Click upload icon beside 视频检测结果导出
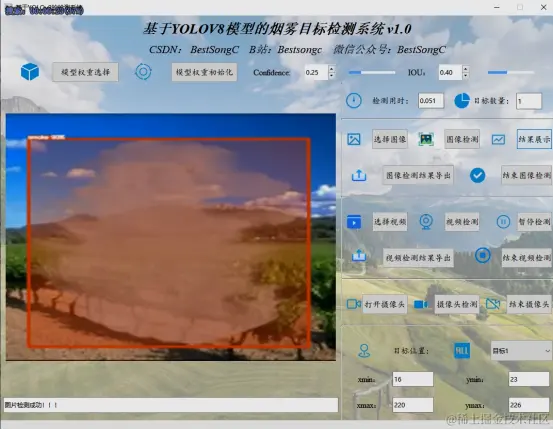The width and height of the screenshot is (554, 430). pyautogui.click(x=359, y=255)
